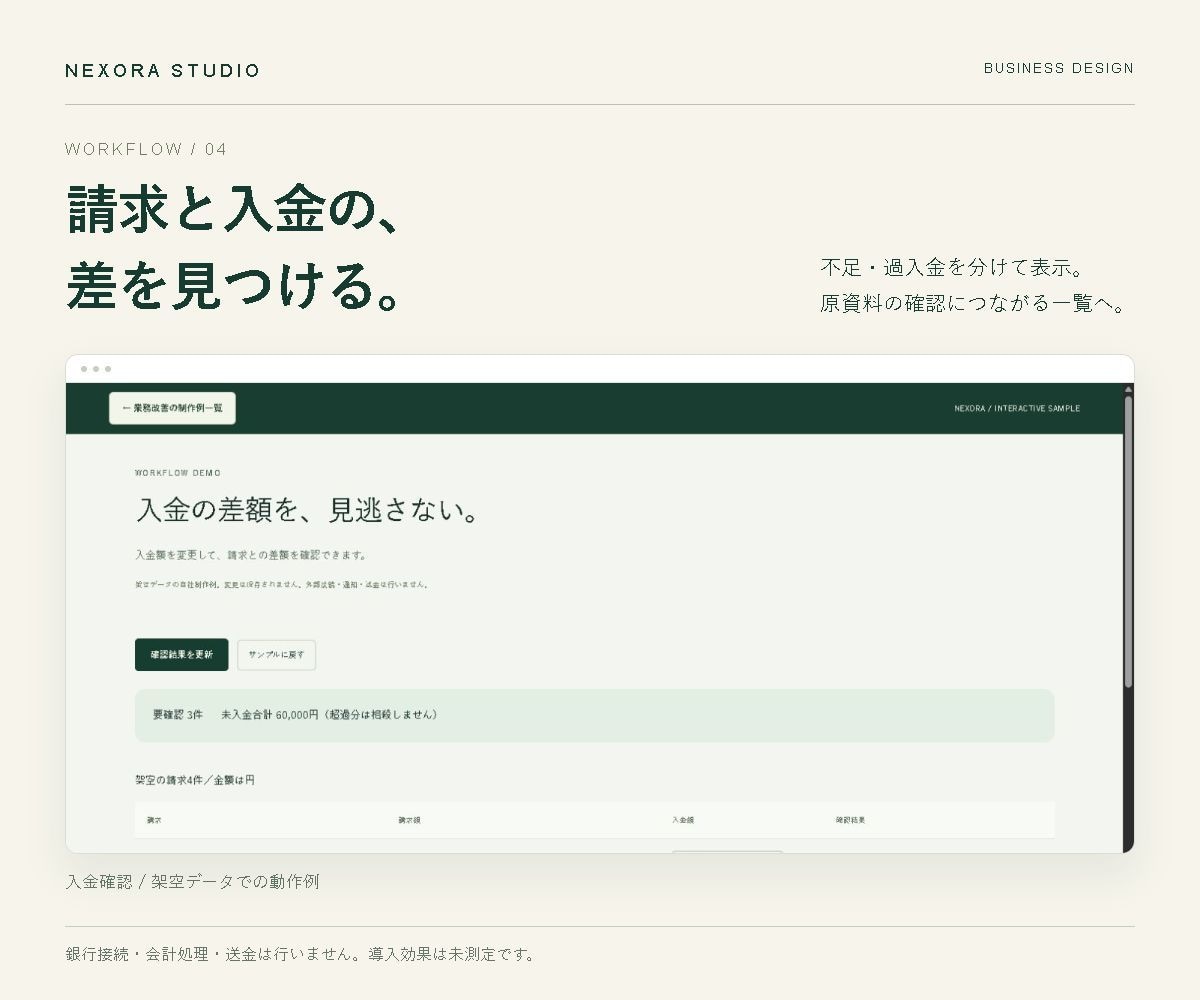The image size is (1200, 1000).
Task: Click the 架空の請求4件／金額は円 table caption
Action: click(195, 779)
